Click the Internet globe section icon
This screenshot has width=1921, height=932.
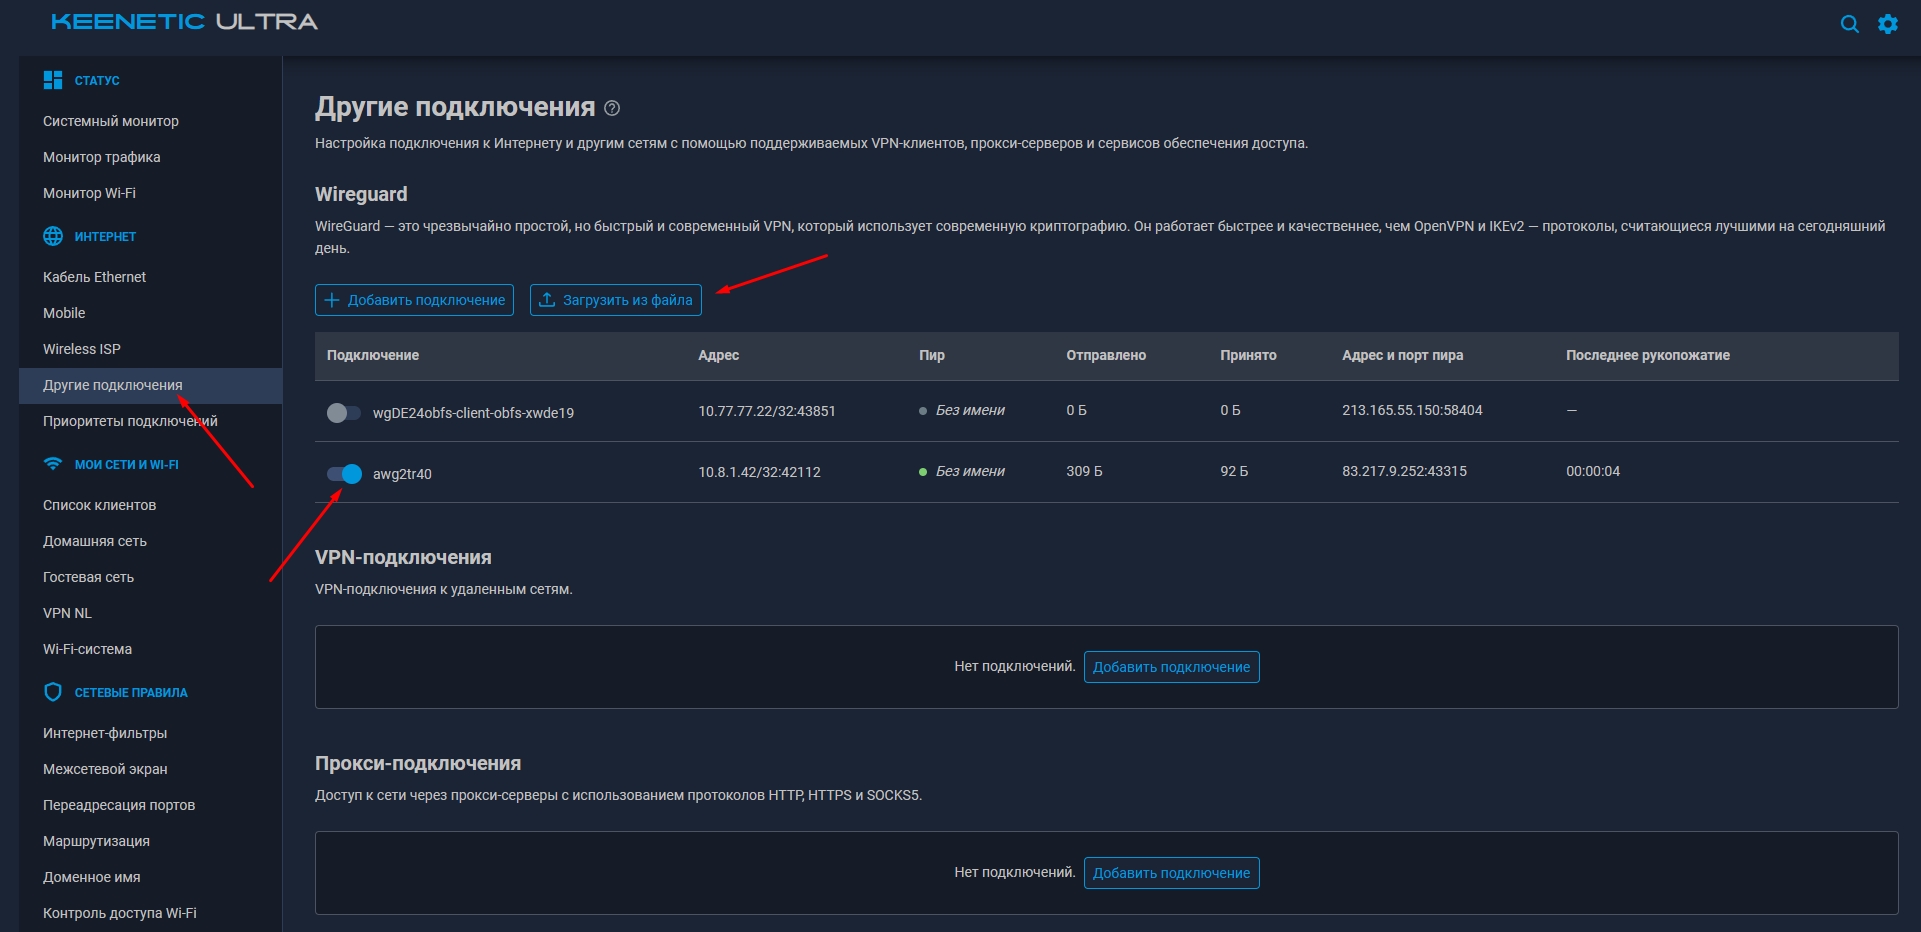point(53,236)
